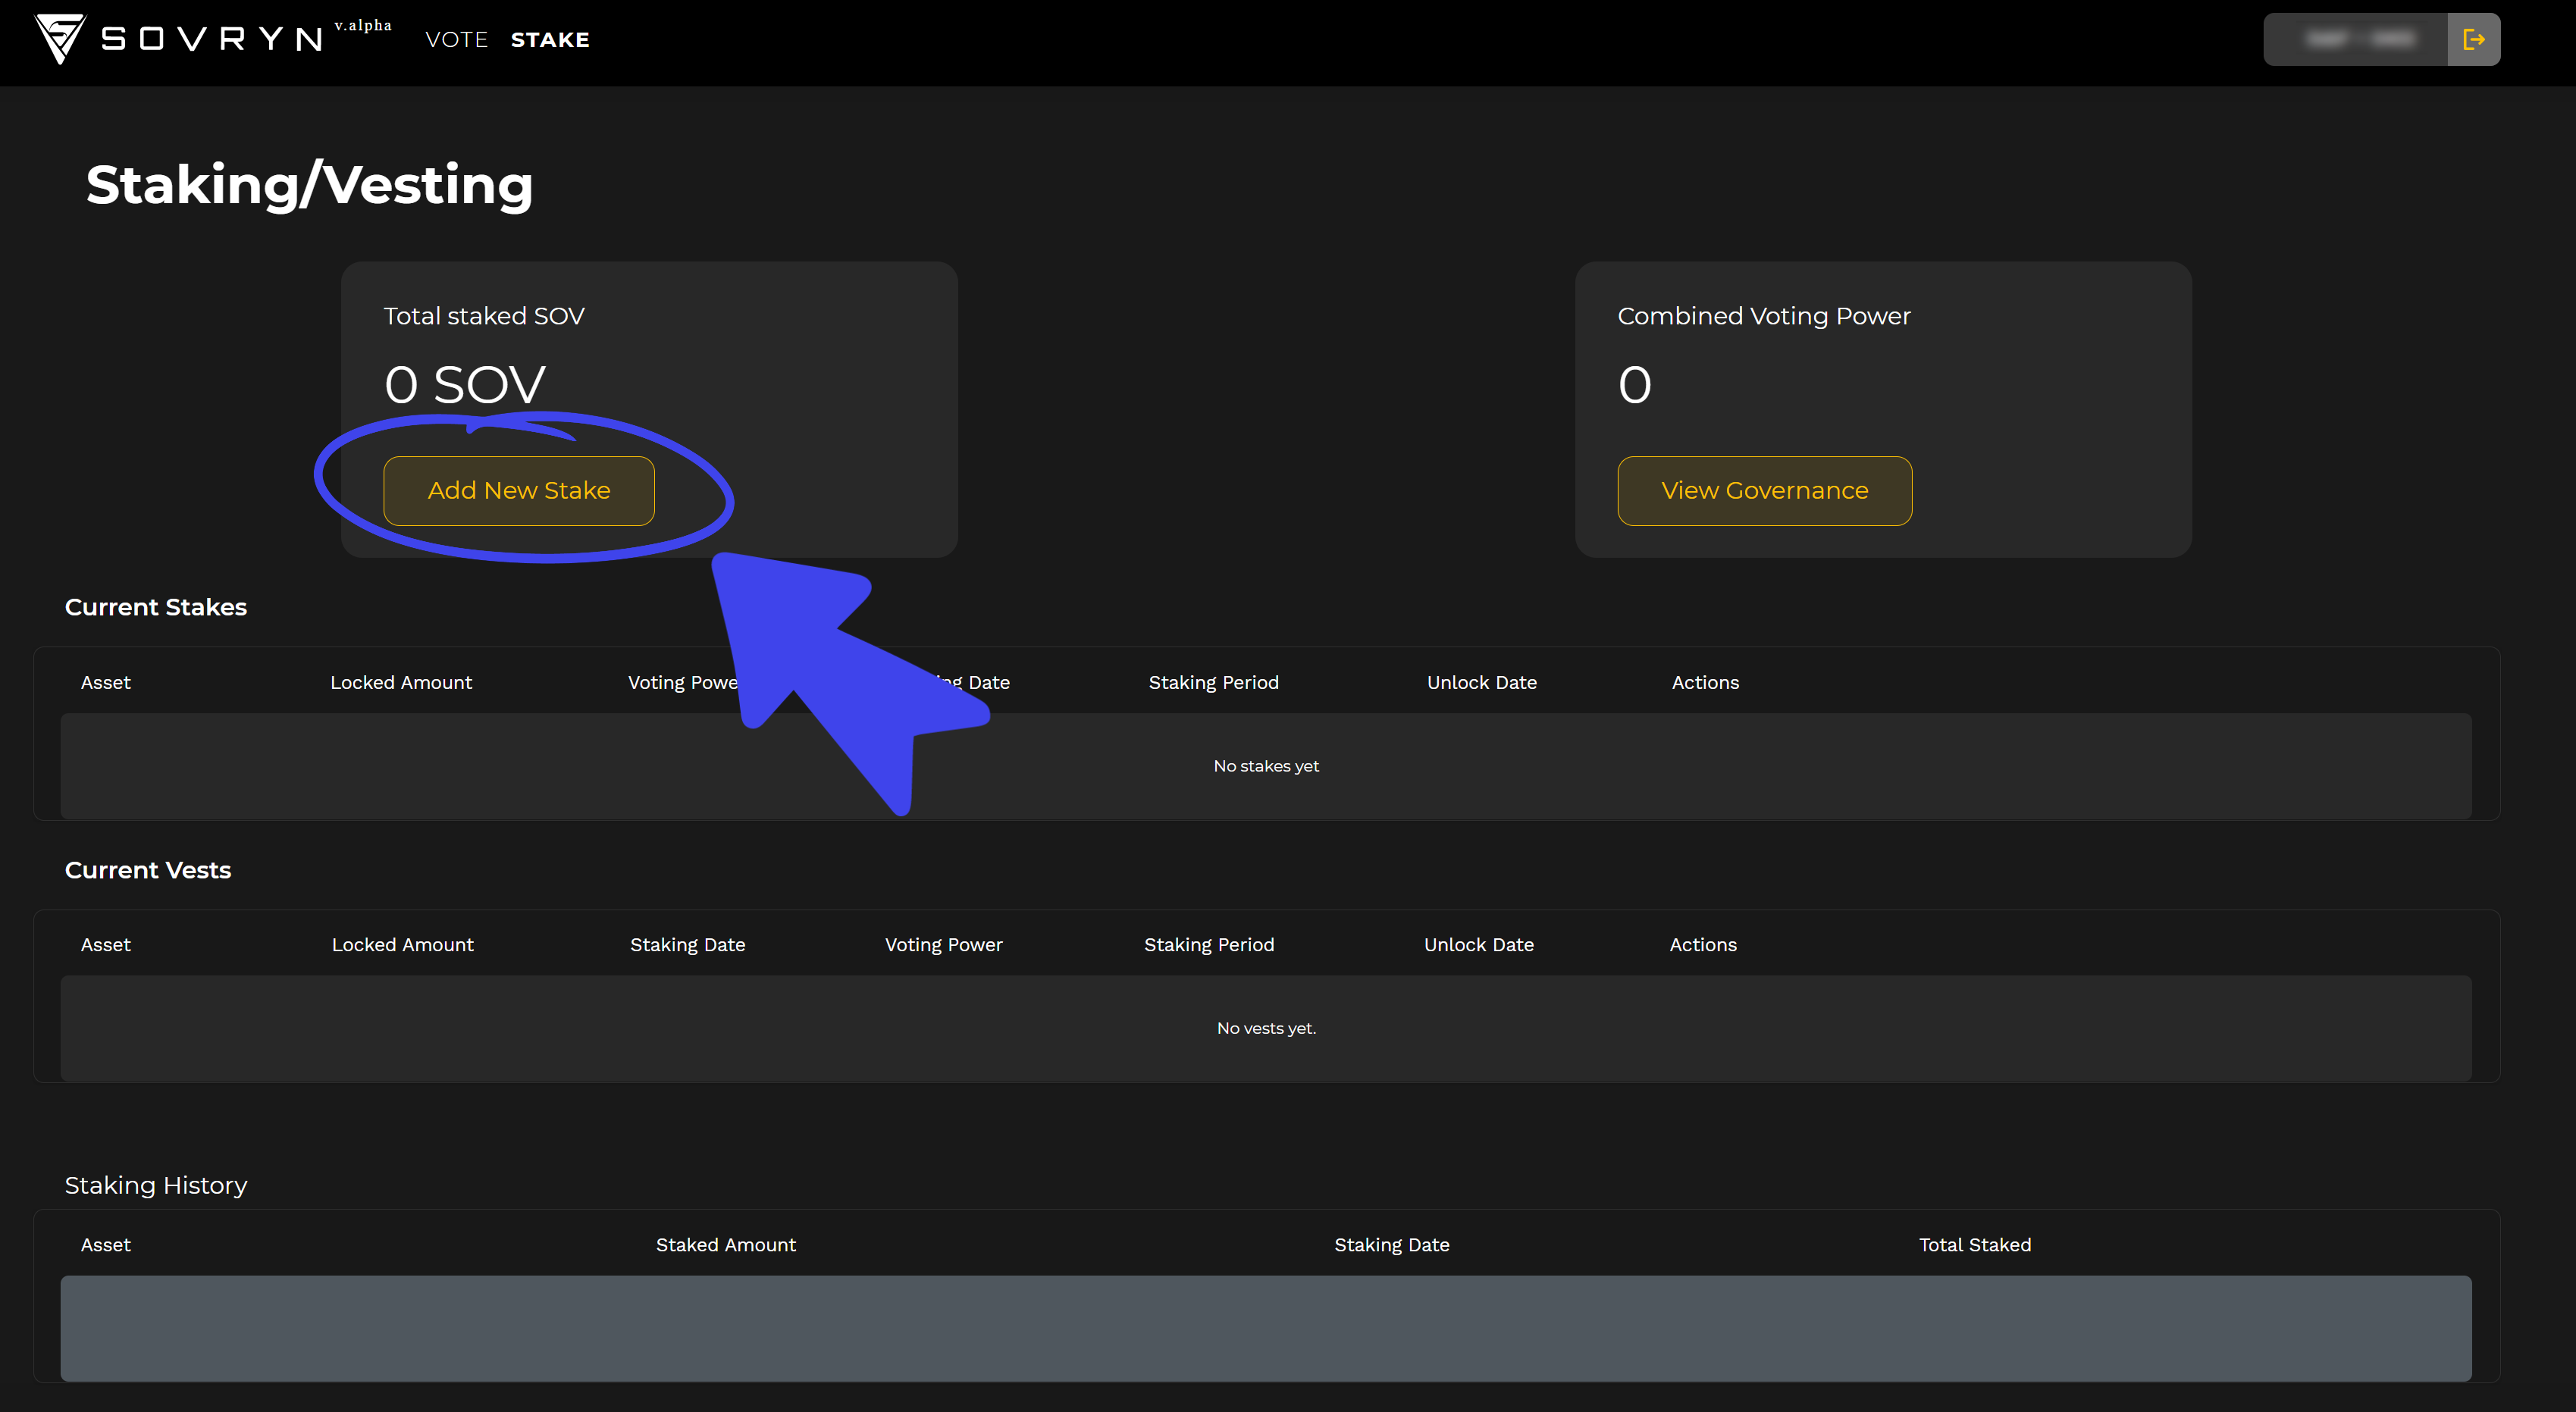
Task: Click the Add New Stake button
Action: [x=519, y=490]
